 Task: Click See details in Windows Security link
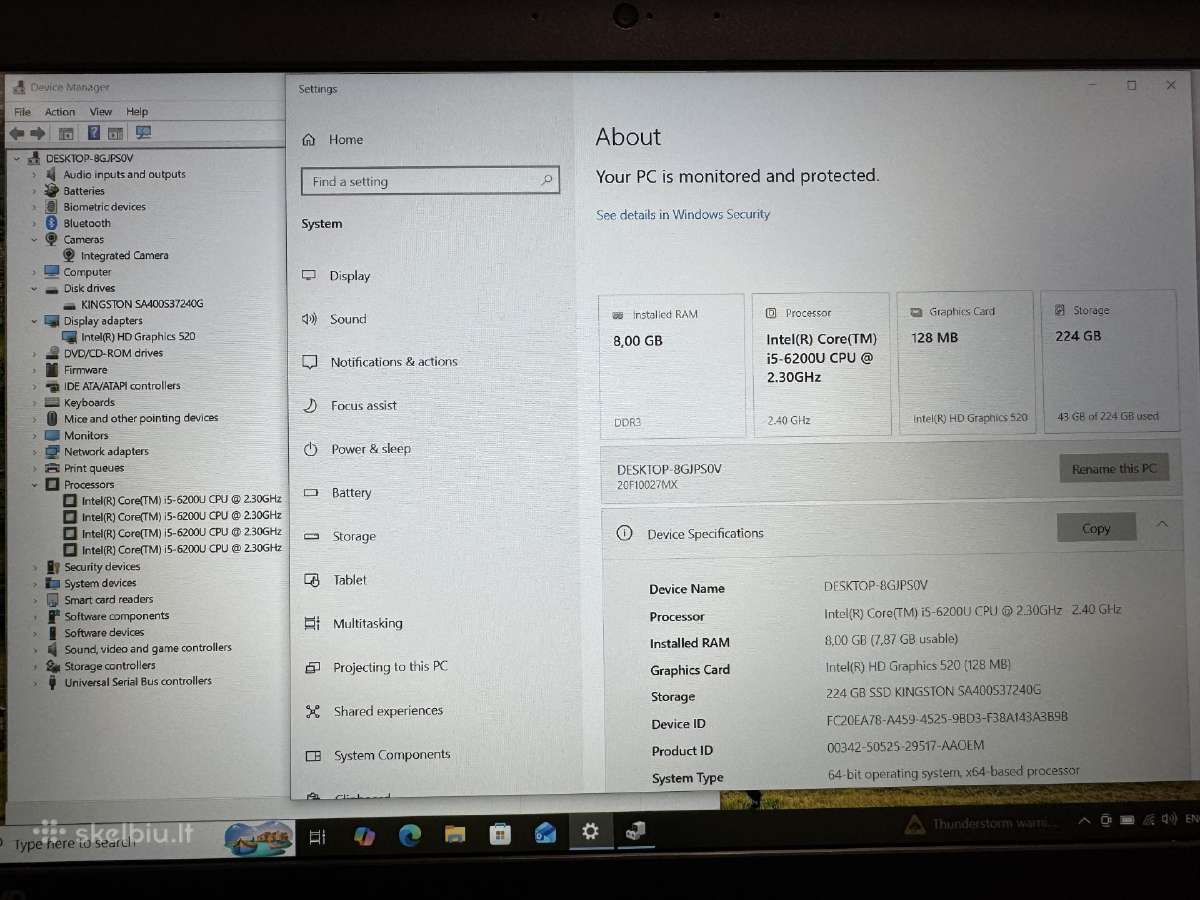pyautogui.click(x=683, y=214)
